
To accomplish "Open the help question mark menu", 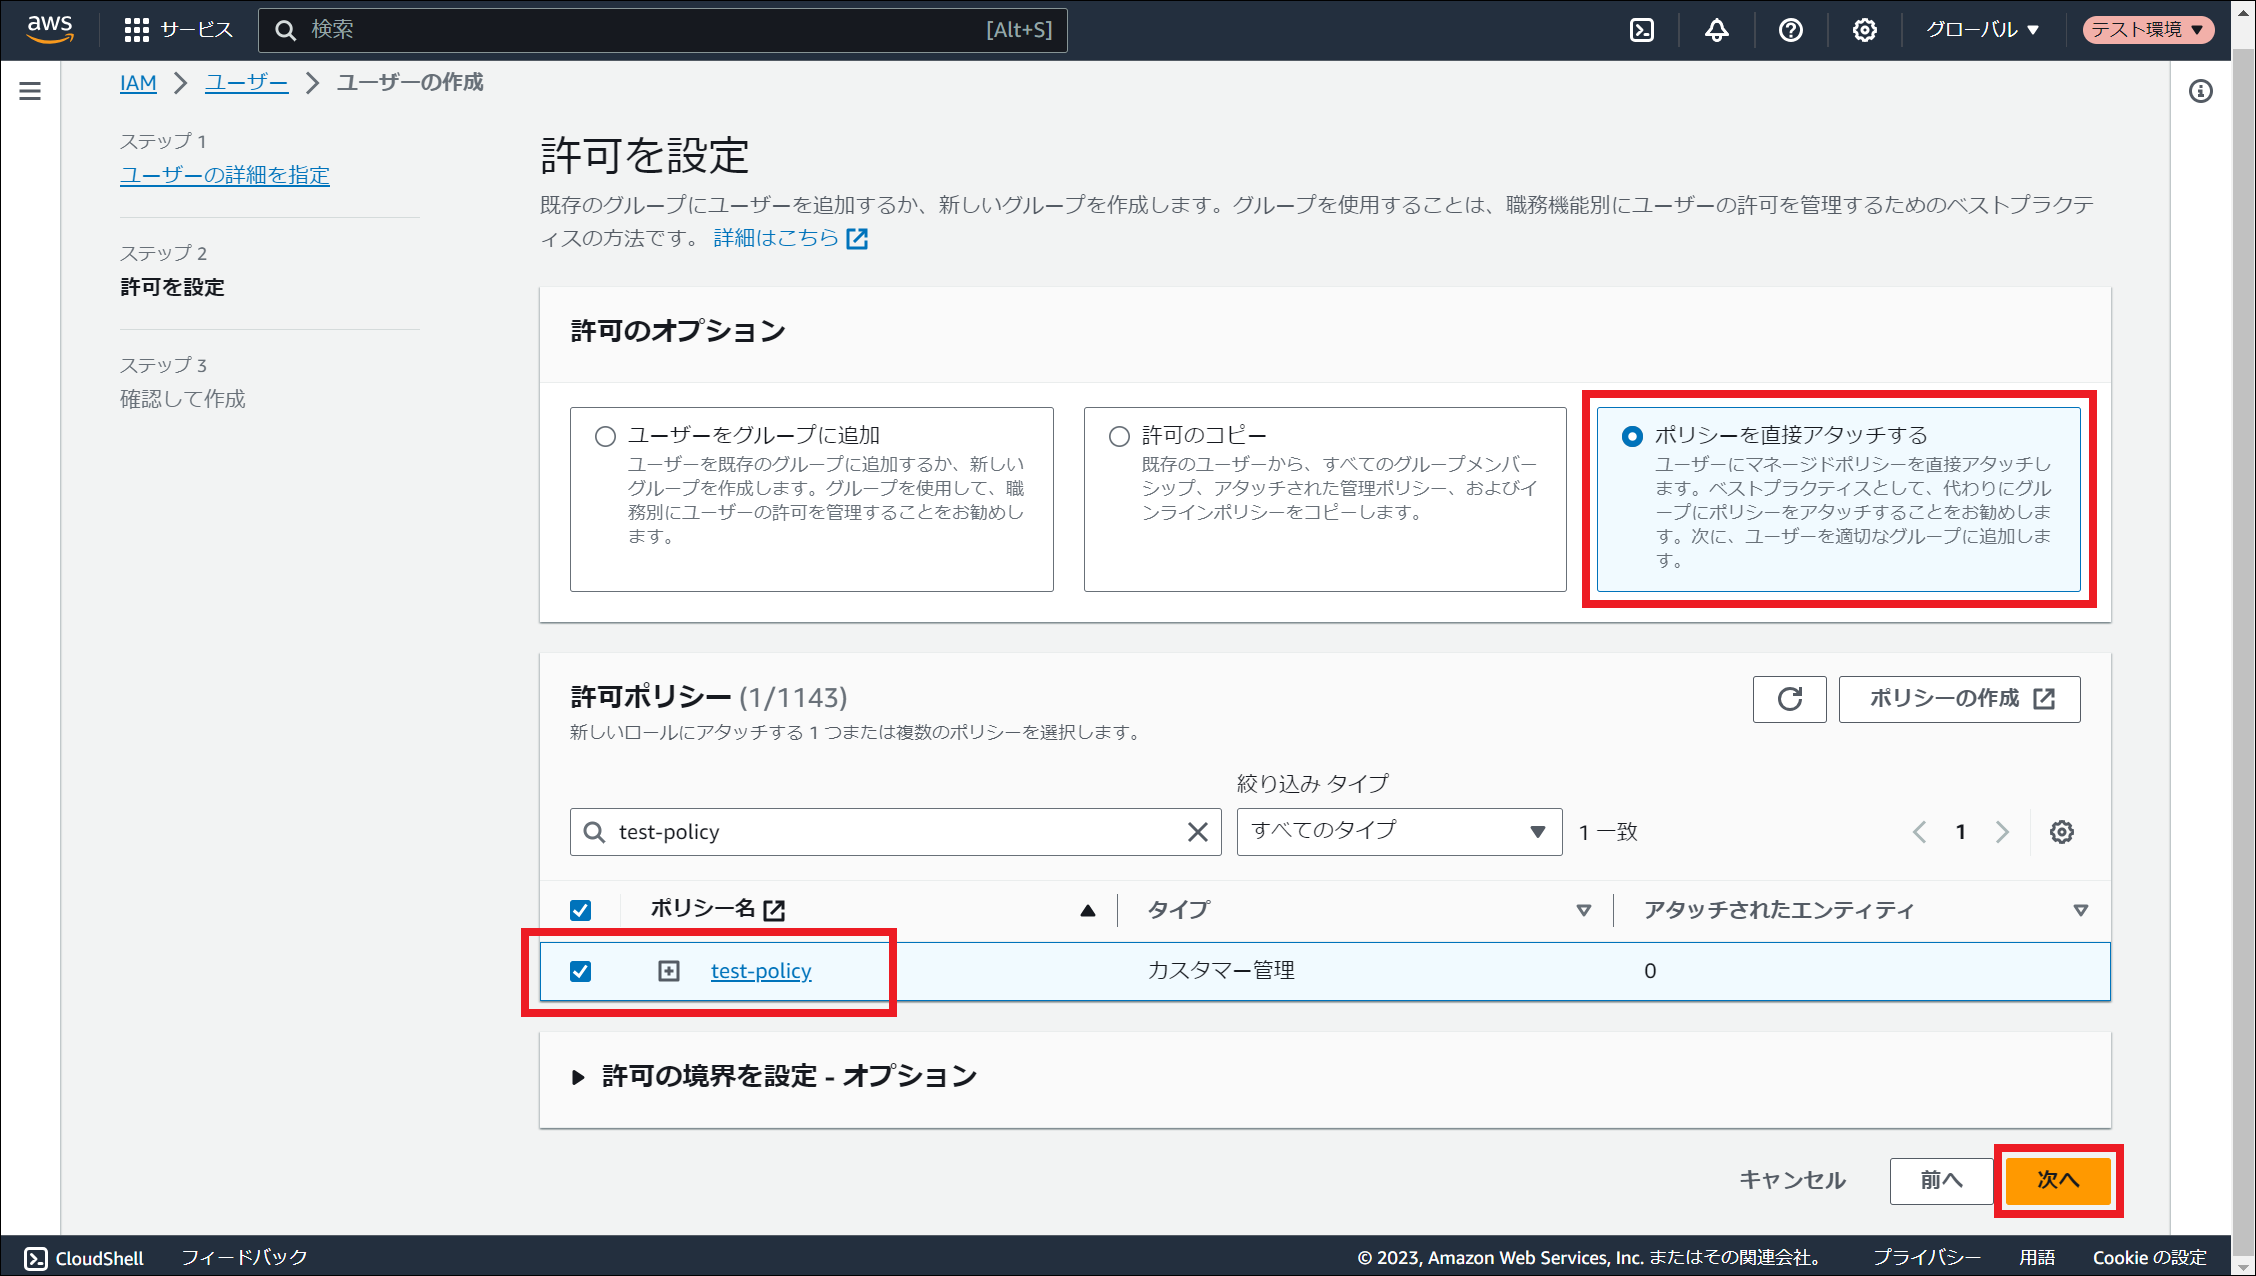I will [1790, 30].
